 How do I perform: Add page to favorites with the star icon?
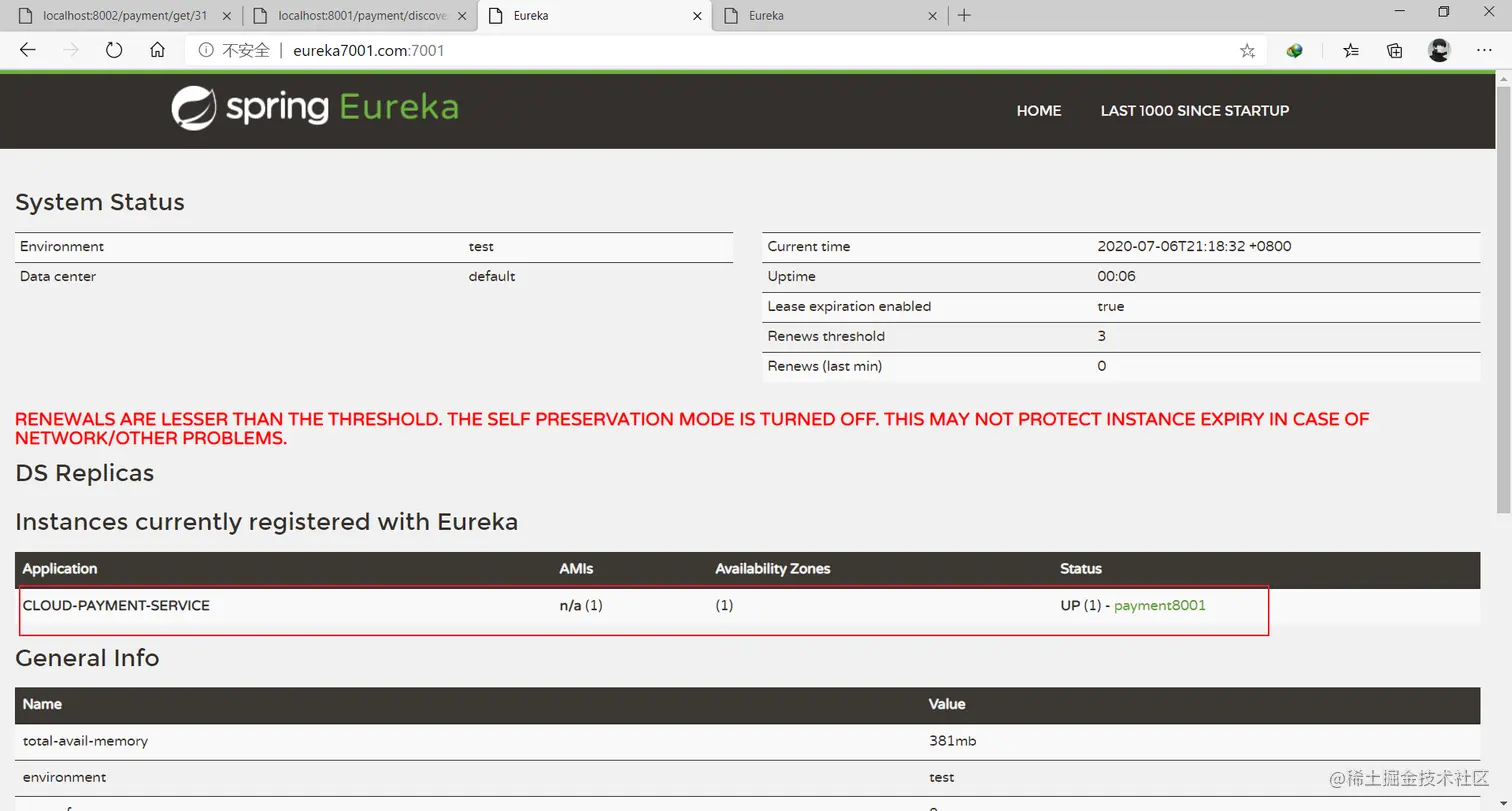point(1247,50)
